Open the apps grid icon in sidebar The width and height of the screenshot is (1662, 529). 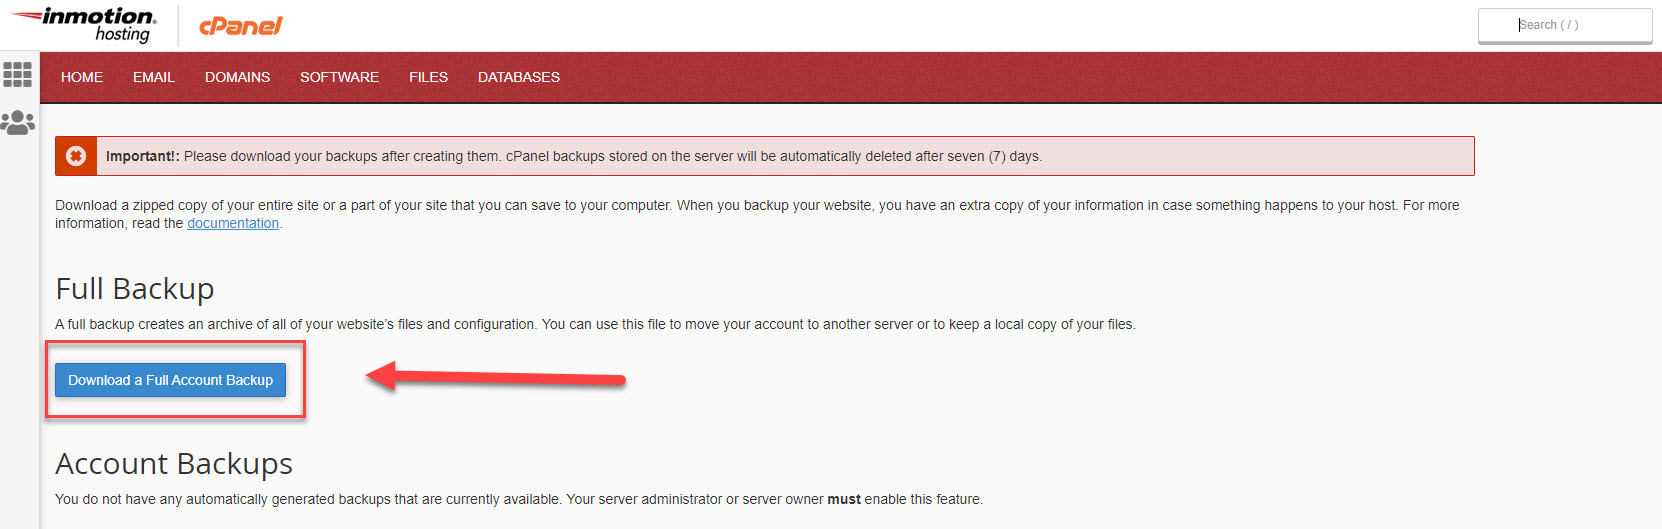pyautogui.click(x=18, y=75)
